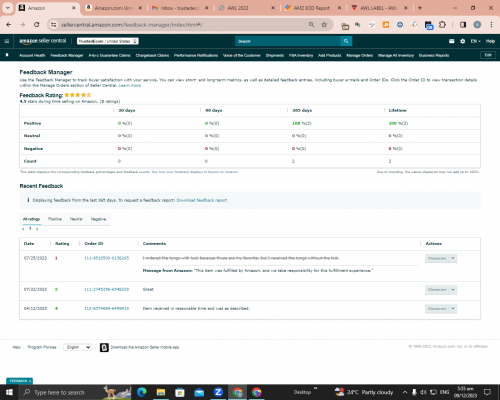Open Actions dropdown for the 04/12/2023 feedback
The image size is (500, 400).
click(x=441, y=309)
